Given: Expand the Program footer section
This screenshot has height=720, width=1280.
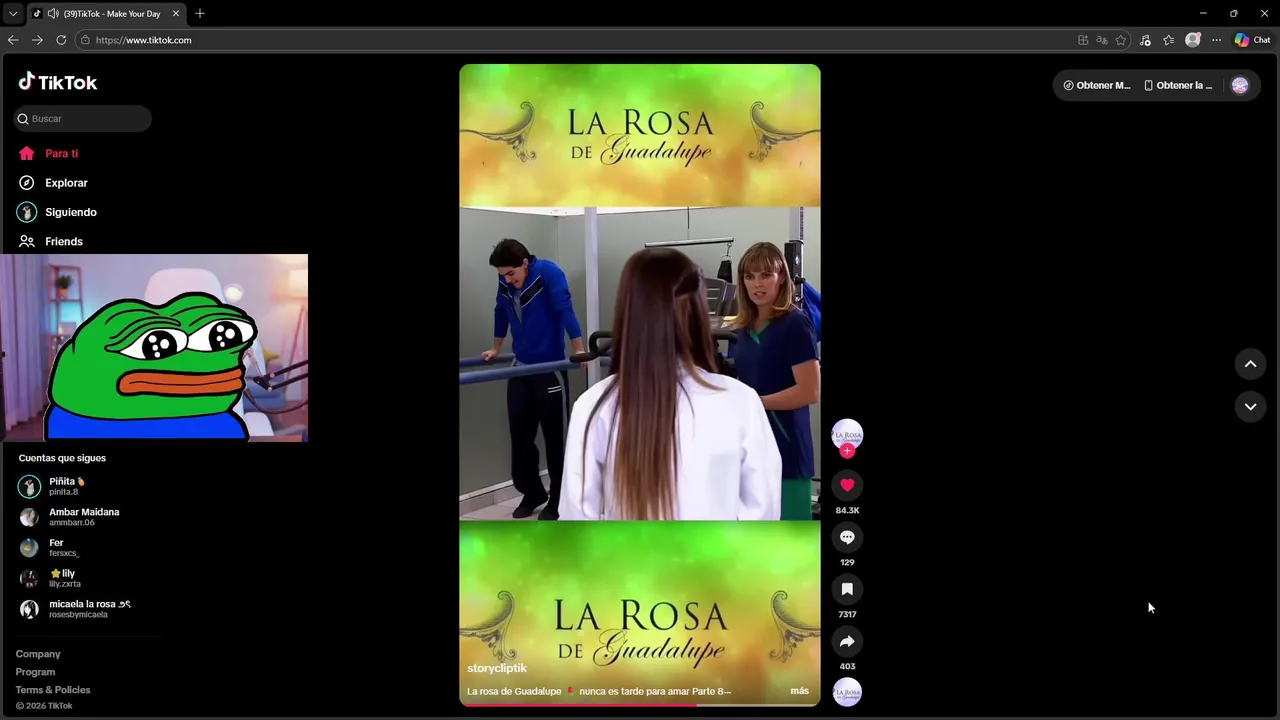Looking at the screenshot, I should (x=35, y=672).
